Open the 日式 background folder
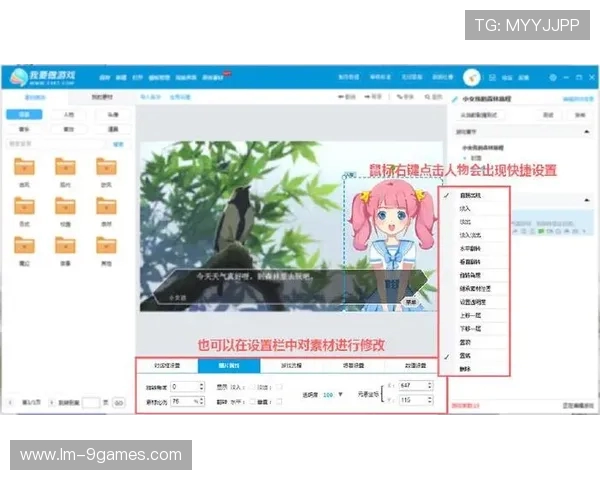This screenshot has height=480, width=600. pos(24,206)
